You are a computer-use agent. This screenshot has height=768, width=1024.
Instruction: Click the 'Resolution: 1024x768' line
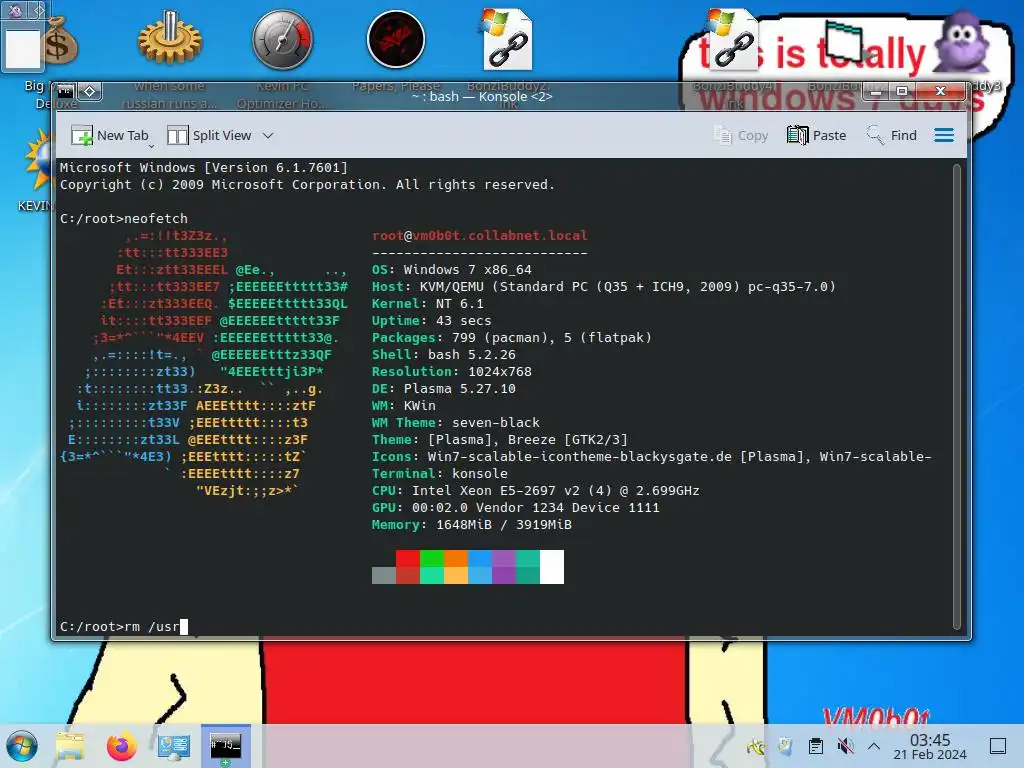point(452,372)
